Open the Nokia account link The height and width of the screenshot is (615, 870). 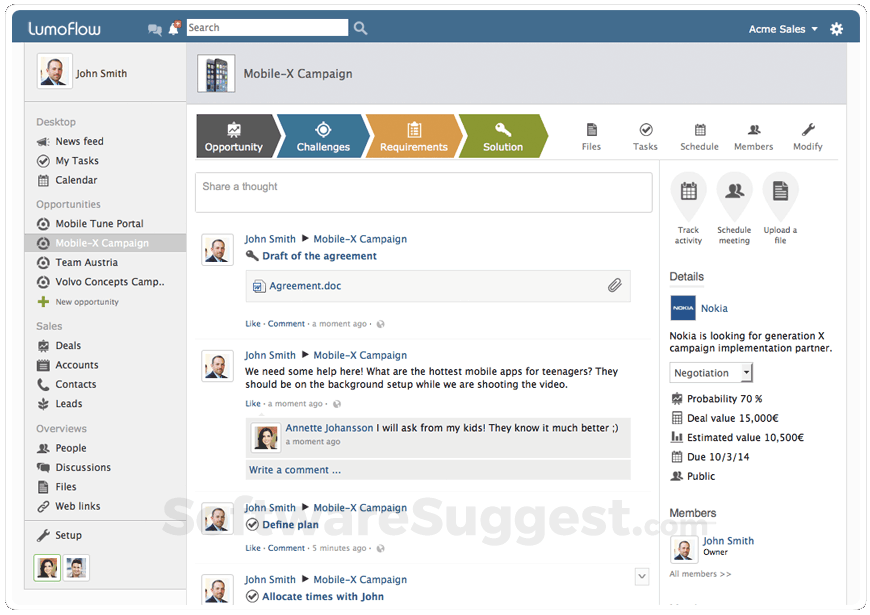[x=714, y=309]
